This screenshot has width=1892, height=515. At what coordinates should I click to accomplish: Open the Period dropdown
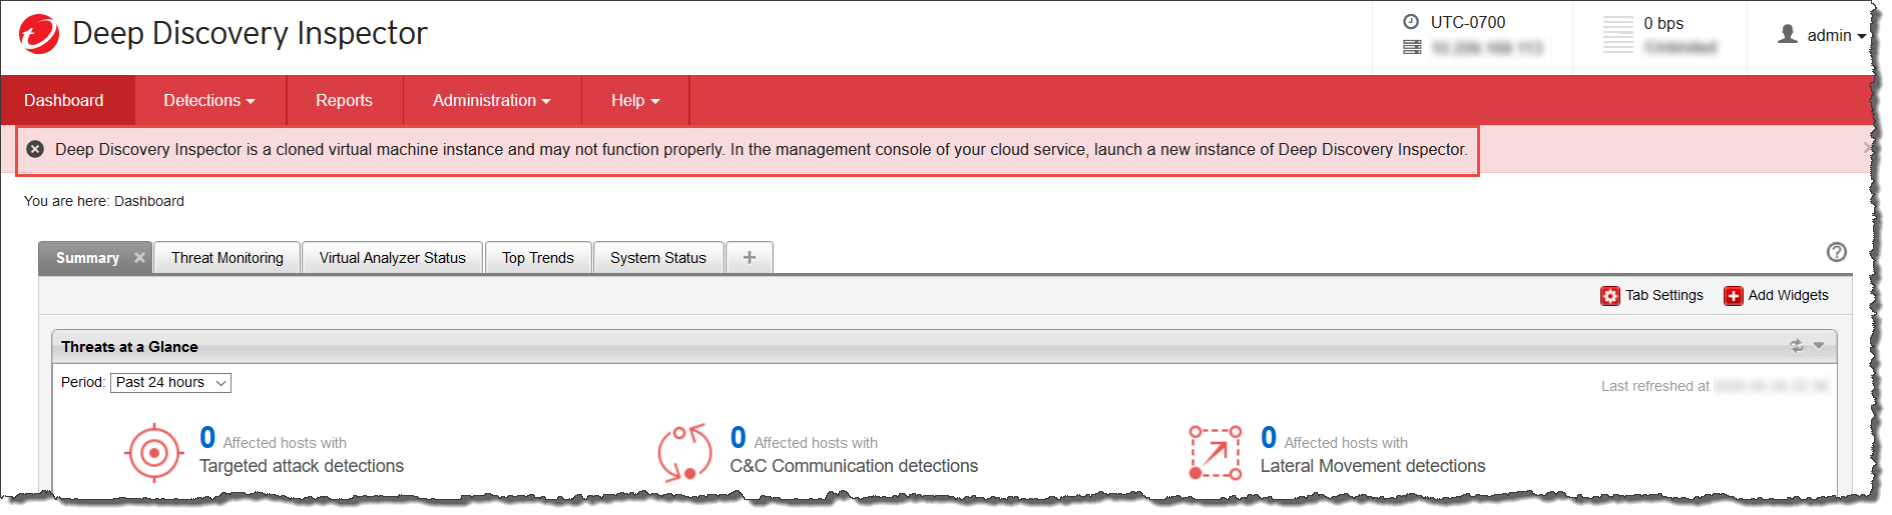pos(171,383)
